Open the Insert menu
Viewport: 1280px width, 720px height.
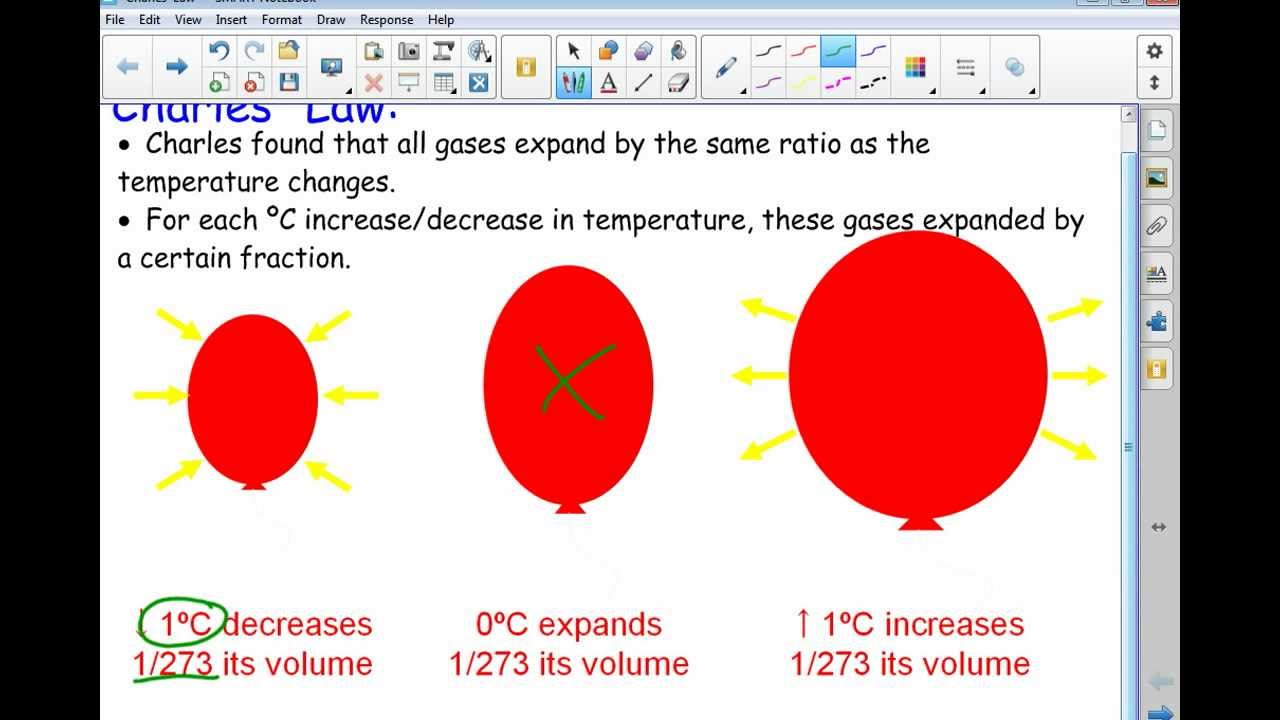tap(232, 19)
